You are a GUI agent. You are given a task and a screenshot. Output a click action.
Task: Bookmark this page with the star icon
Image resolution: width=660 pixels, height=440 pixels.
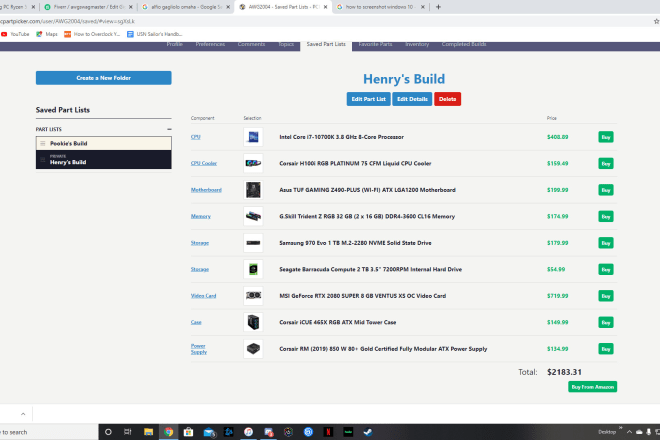656,21
